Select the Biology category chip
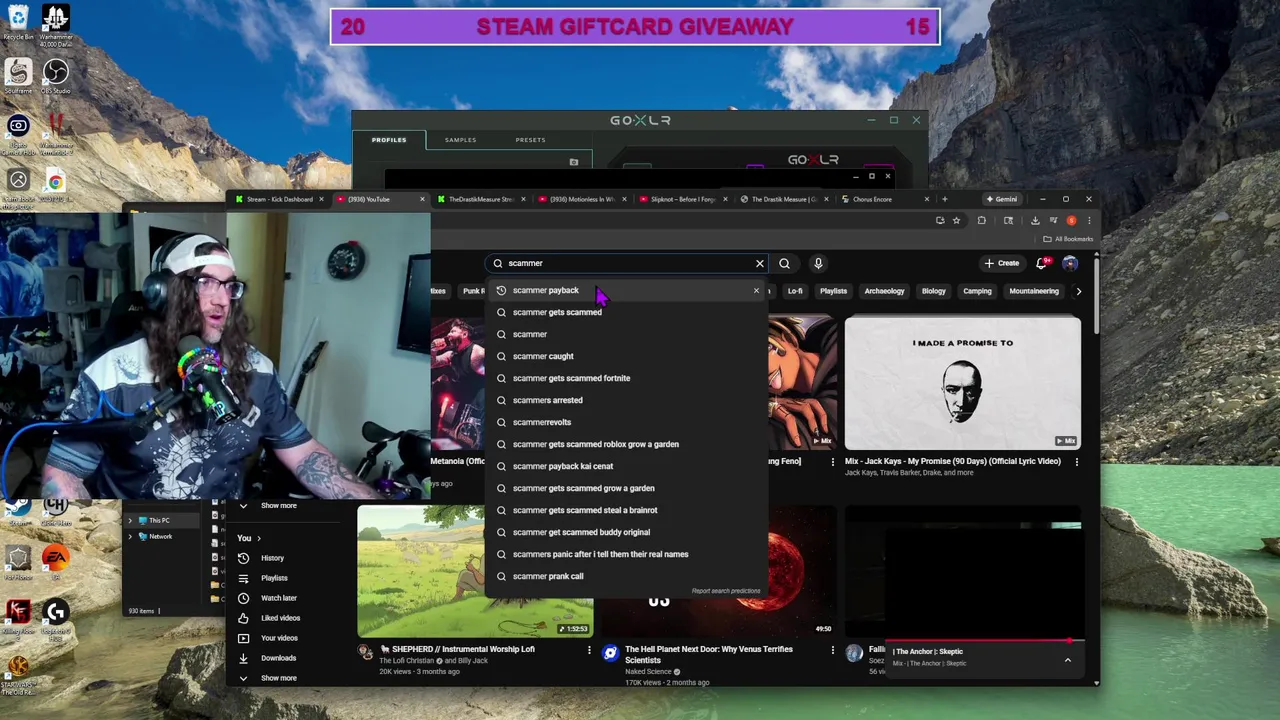Screen dimensions: 1280x720 pyautogui.click(x=933, y=291)
